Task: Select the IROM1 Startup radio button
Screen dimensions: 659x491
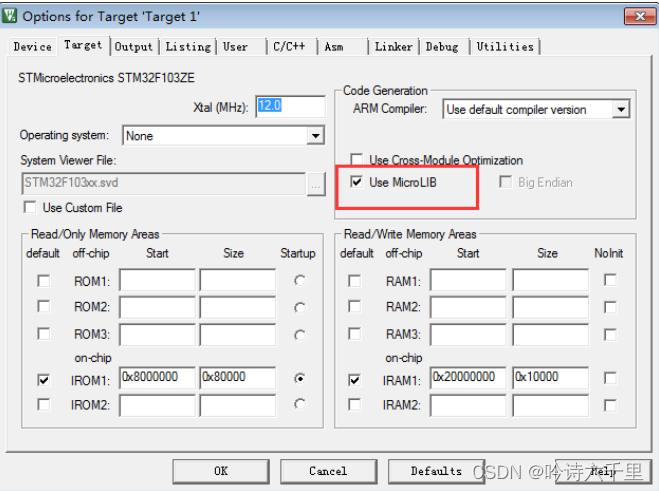Action: (300, 378)
